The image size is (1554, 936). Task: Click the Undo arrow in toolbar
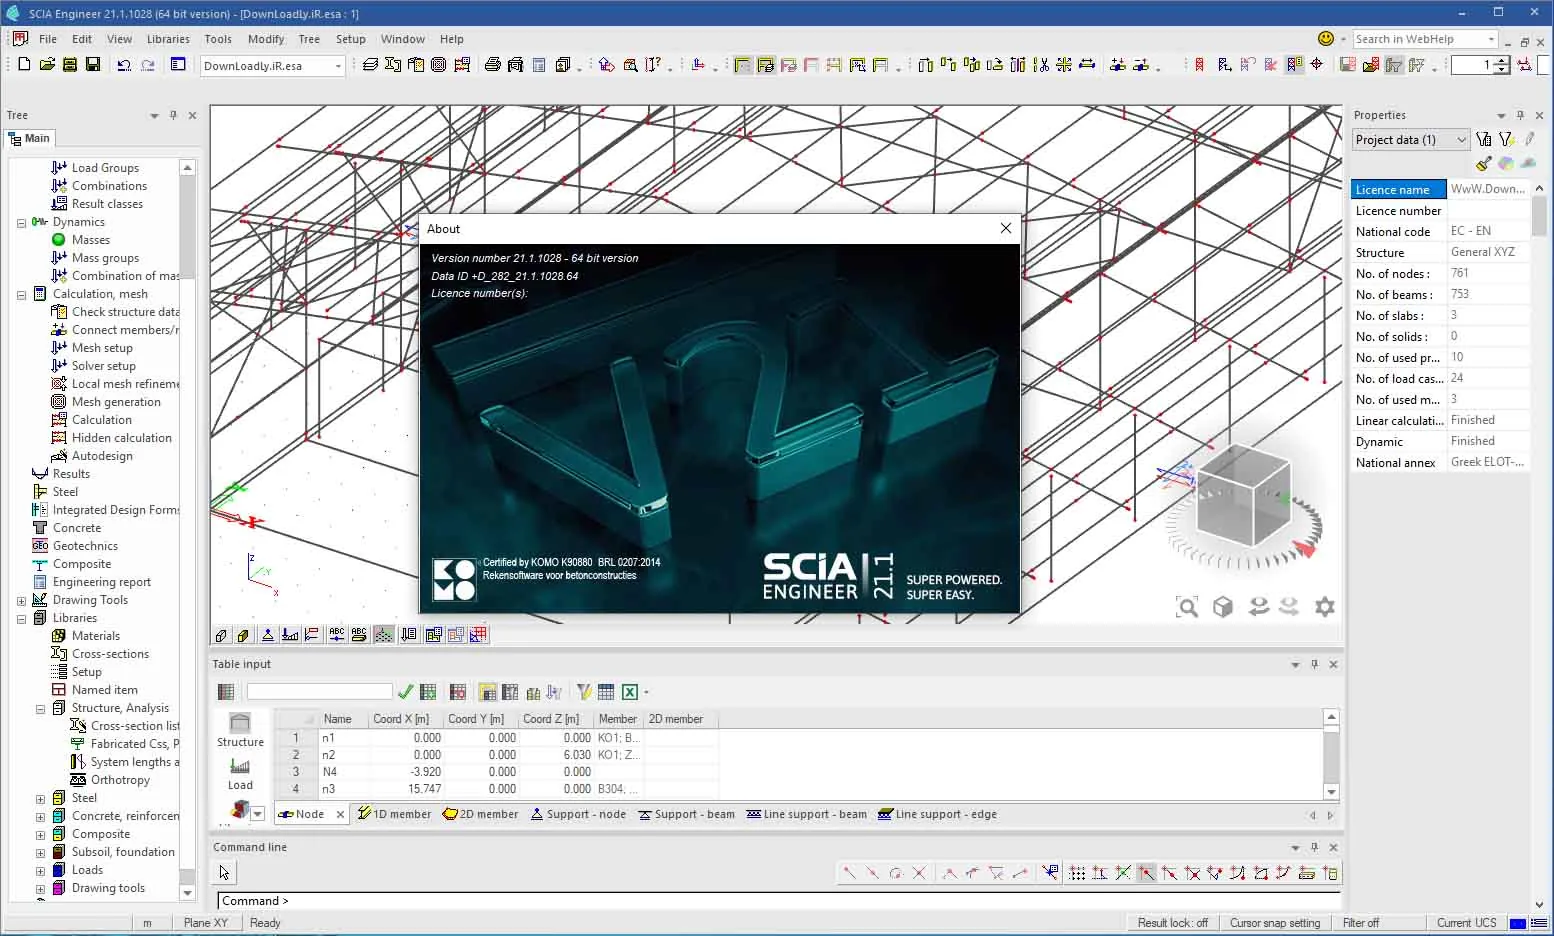[x=124, y=65]
